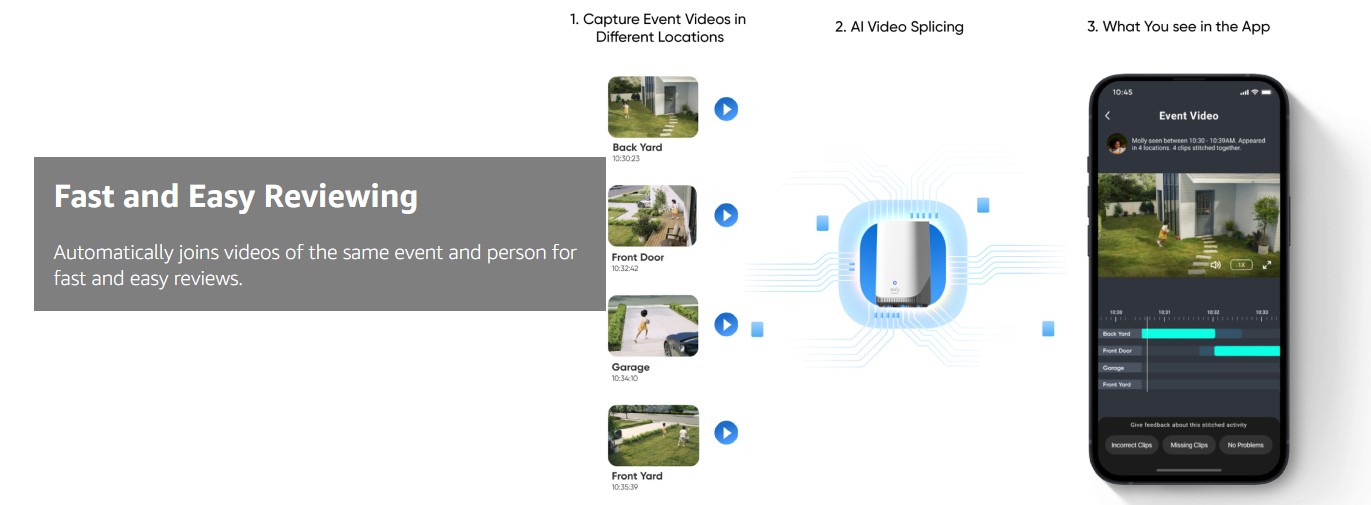Select the Back Yard timeline row label
The image size is (1371, 505).
click(x=1118, y=334)
